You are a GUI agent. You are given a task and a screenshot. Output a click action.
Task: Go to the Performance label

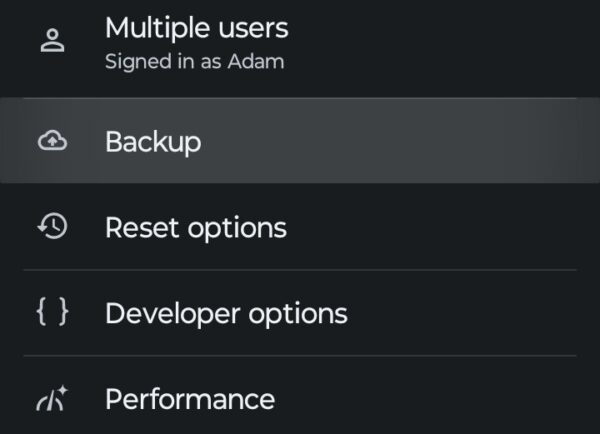[x=190, y=400]
